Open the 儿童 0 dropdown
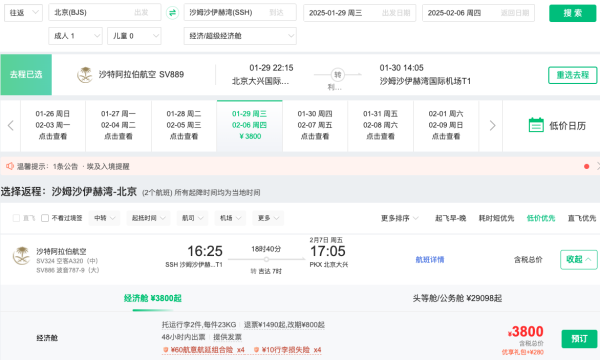The width and height of the screenshot is (600, 360). pos(134,36)
